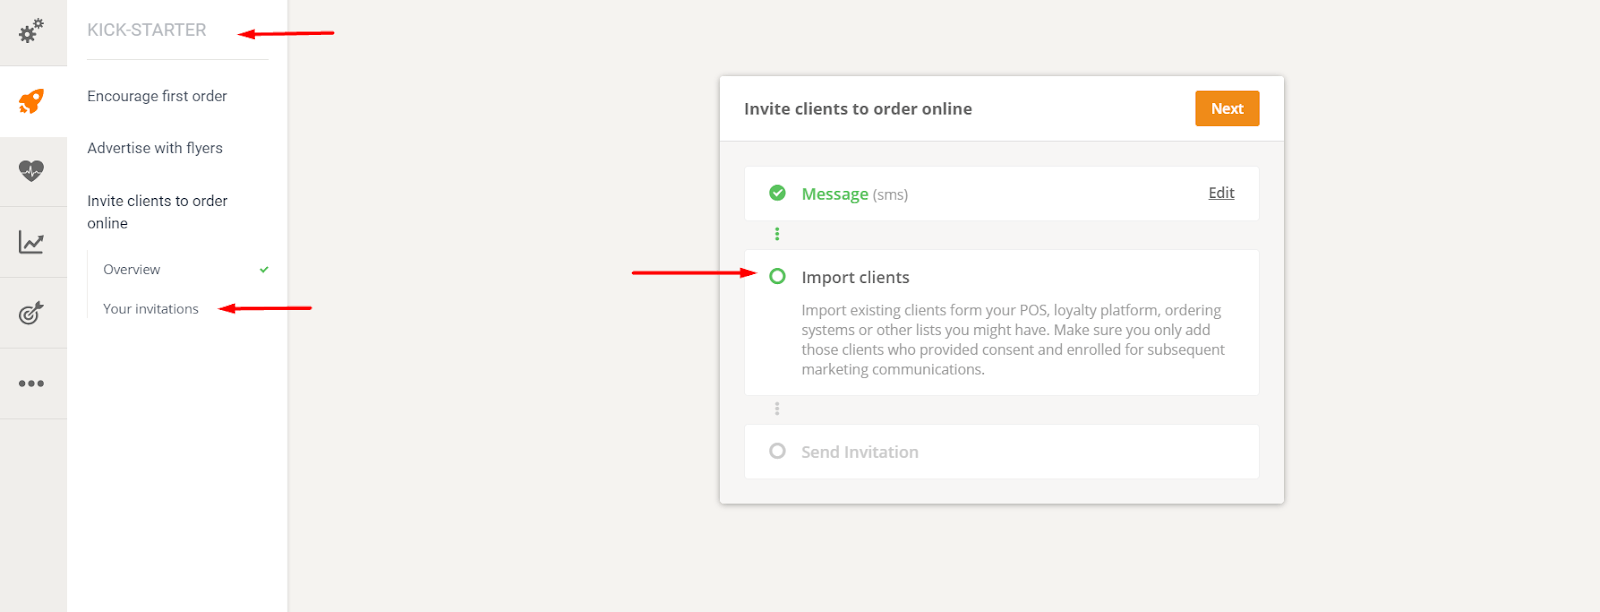Open Advertise with flyers menu item
Viewport: 1600px width, 612px height.
click(x=155, y=148)
